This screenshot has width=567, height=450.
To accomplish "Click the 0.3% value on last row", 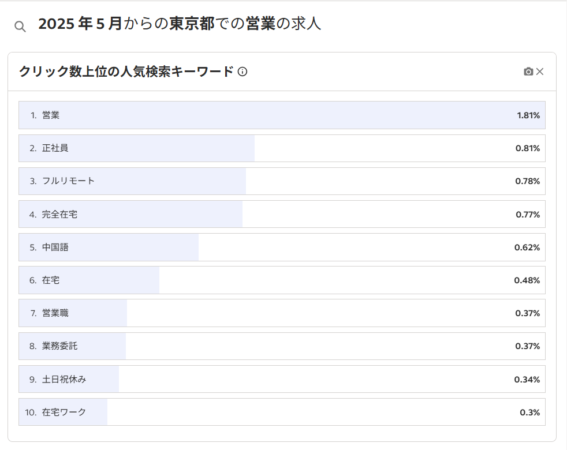I will tap(530, 412).
